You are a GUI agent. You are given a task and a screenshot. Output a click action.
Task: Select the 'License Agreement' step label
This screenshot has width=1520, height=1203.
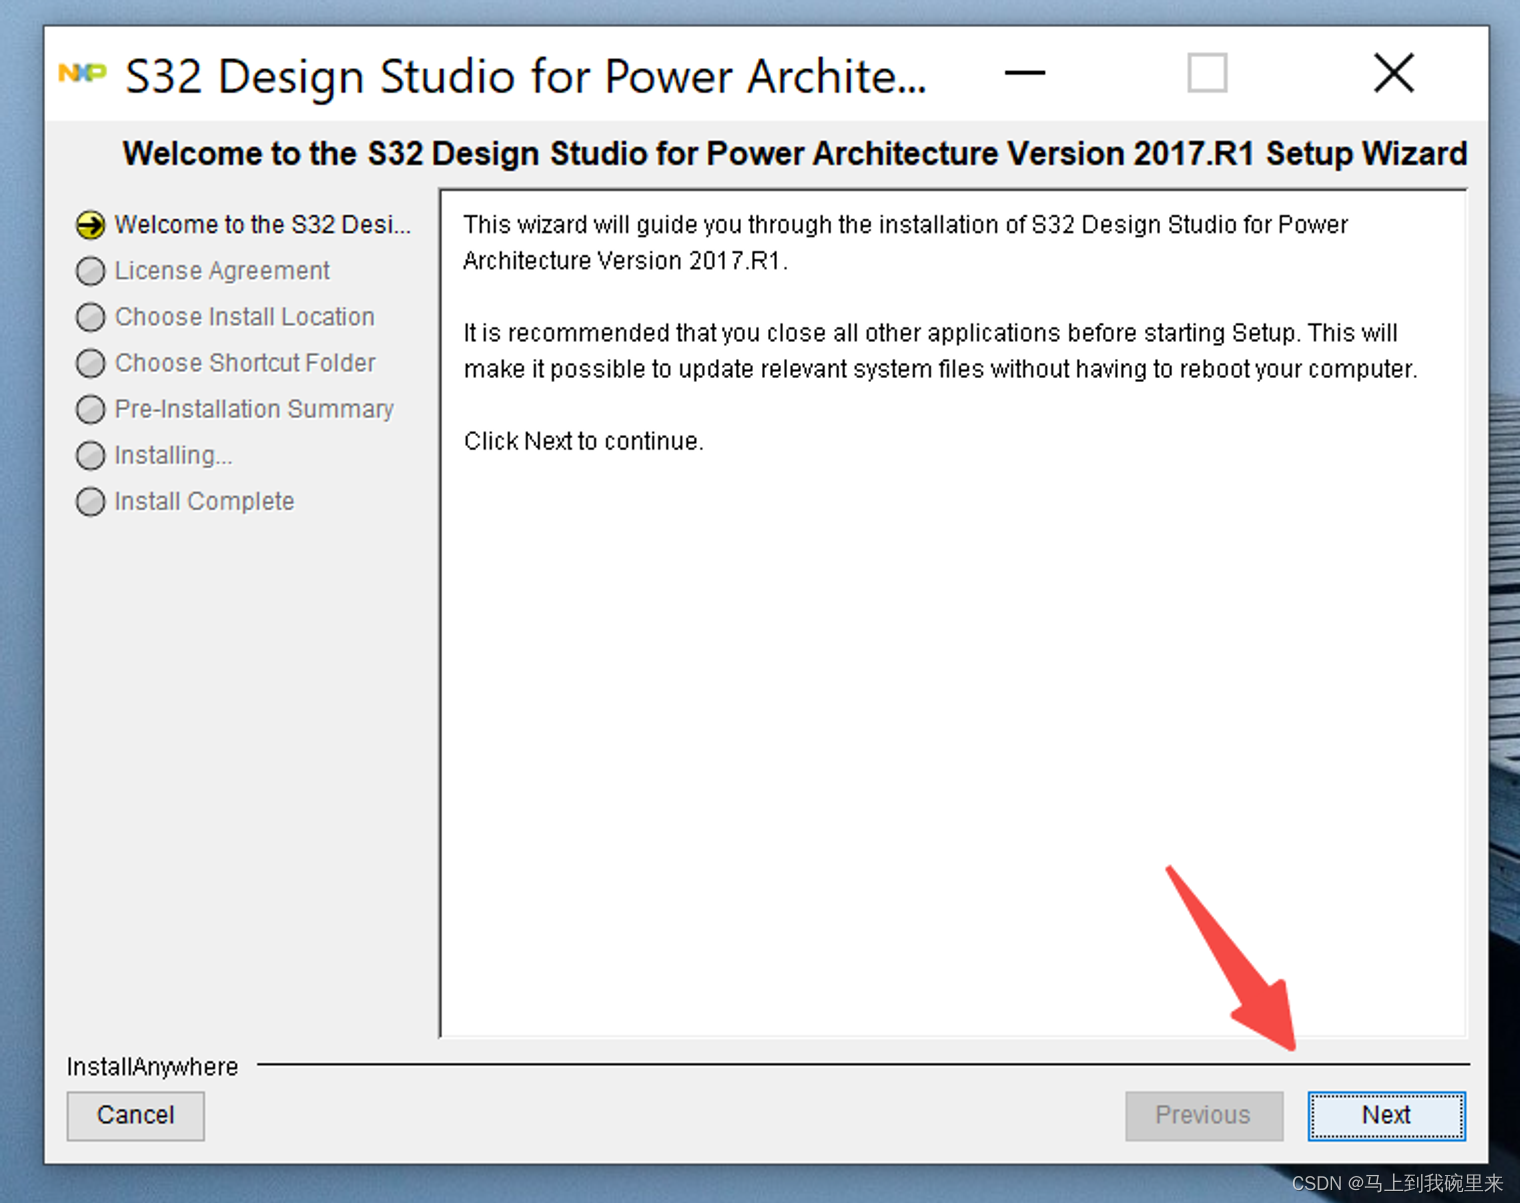point(222,271)
